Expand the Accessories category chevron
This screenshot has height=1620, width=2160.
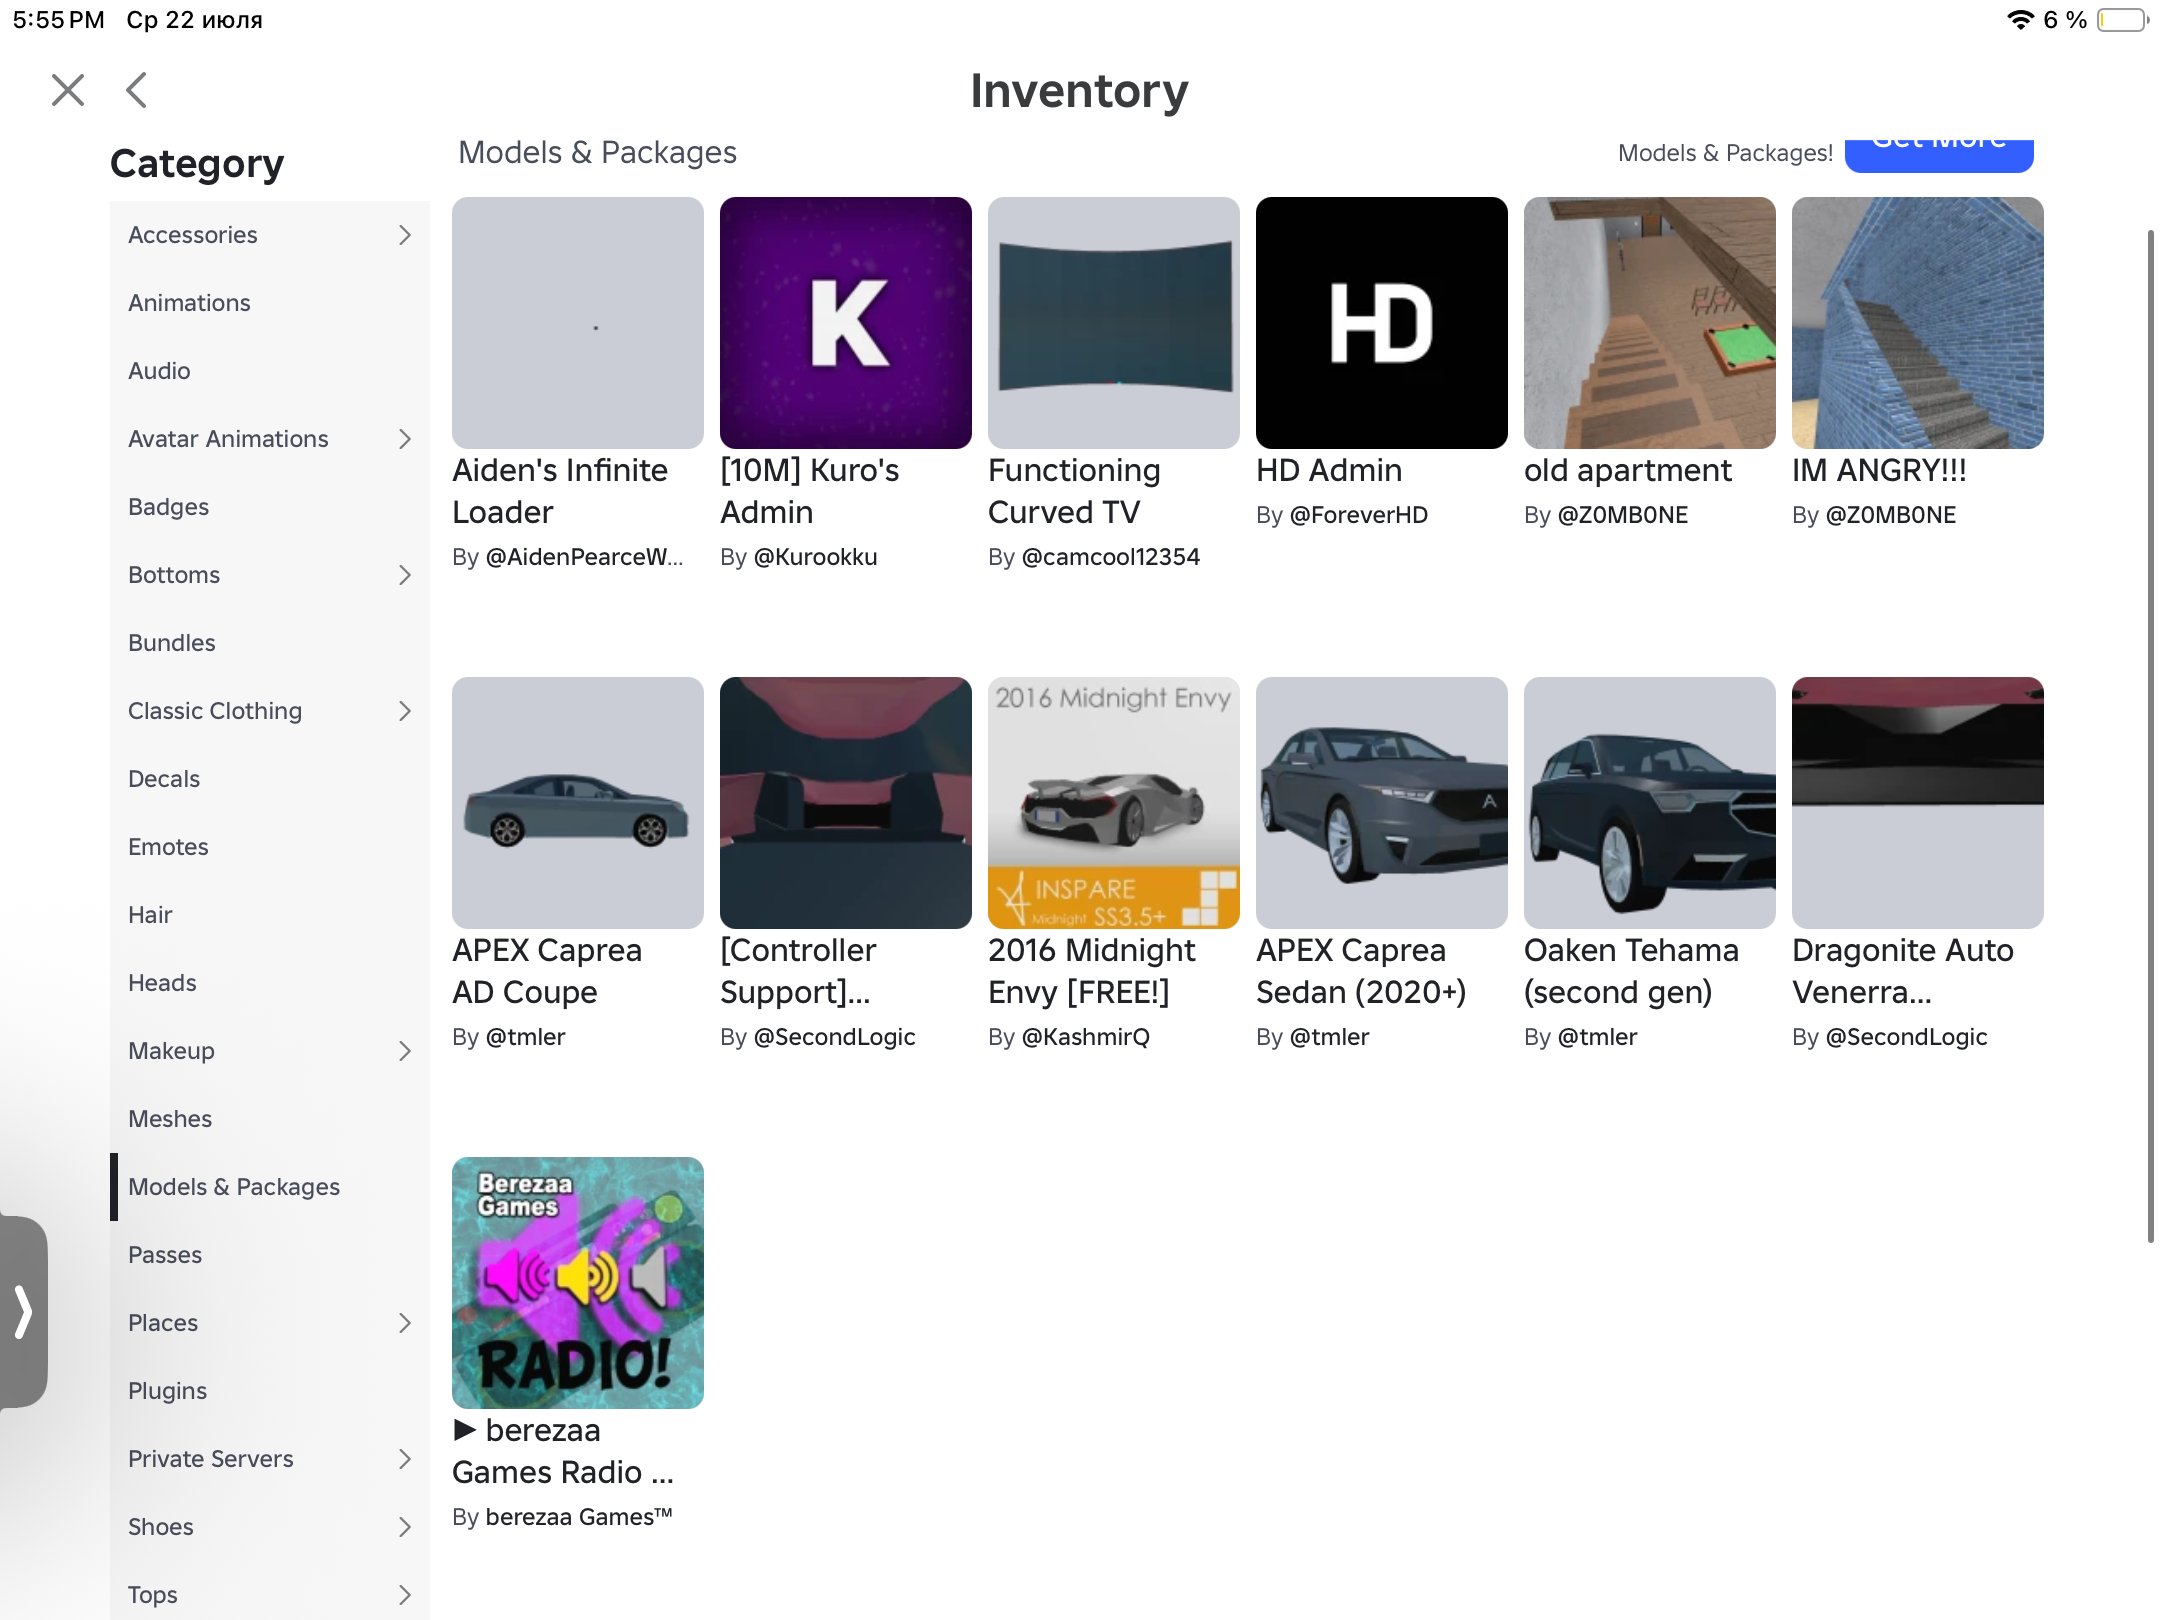pos(404,235)
